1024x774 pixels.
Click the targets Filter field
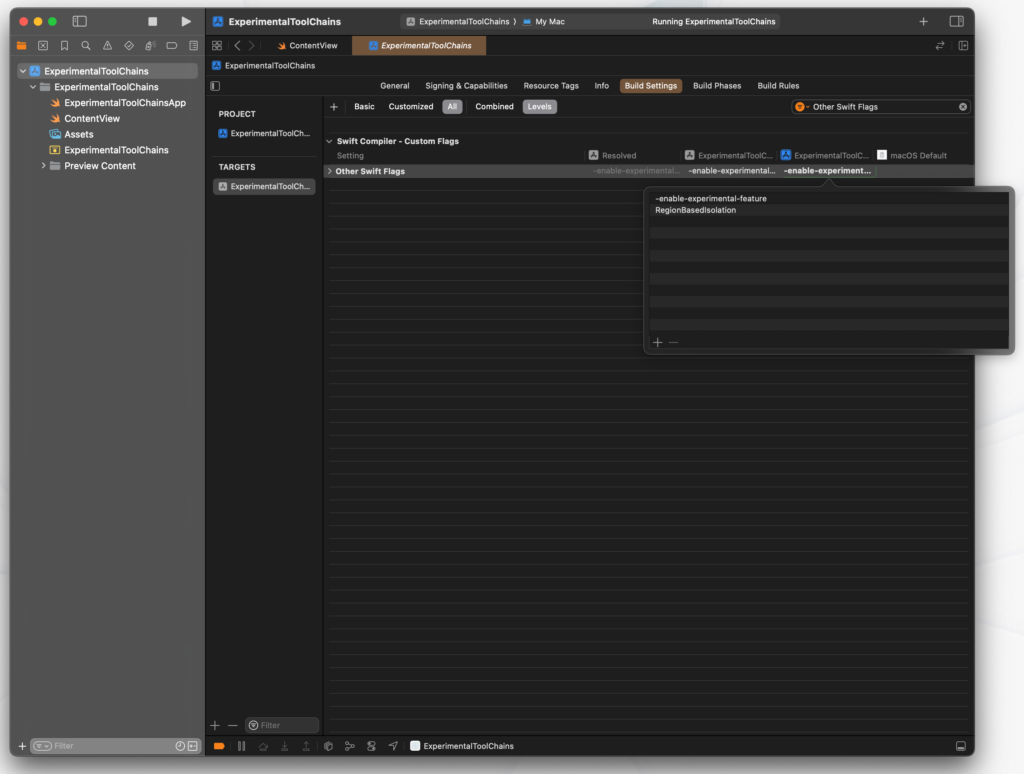click(x=282, y=725)
